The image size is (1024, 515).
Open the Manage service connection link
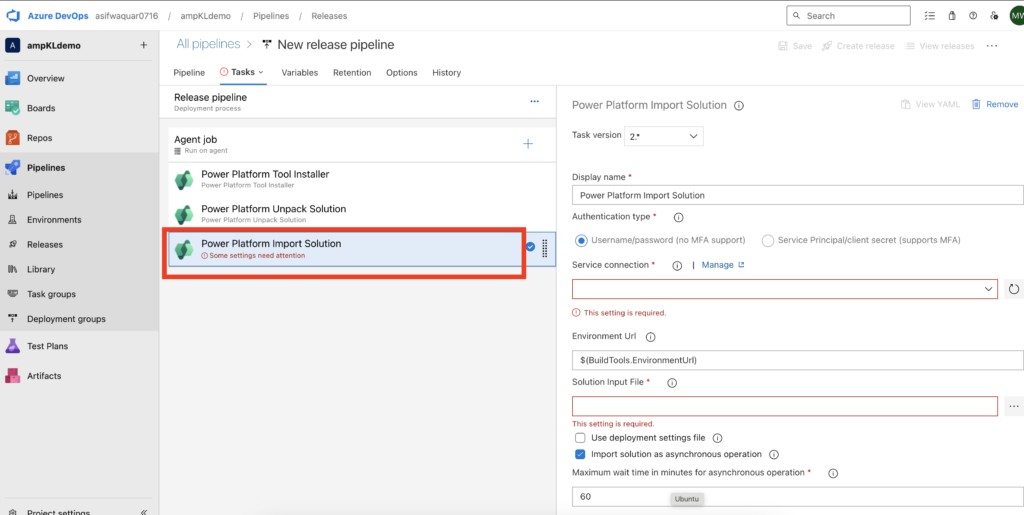click(x=723, y=265)
